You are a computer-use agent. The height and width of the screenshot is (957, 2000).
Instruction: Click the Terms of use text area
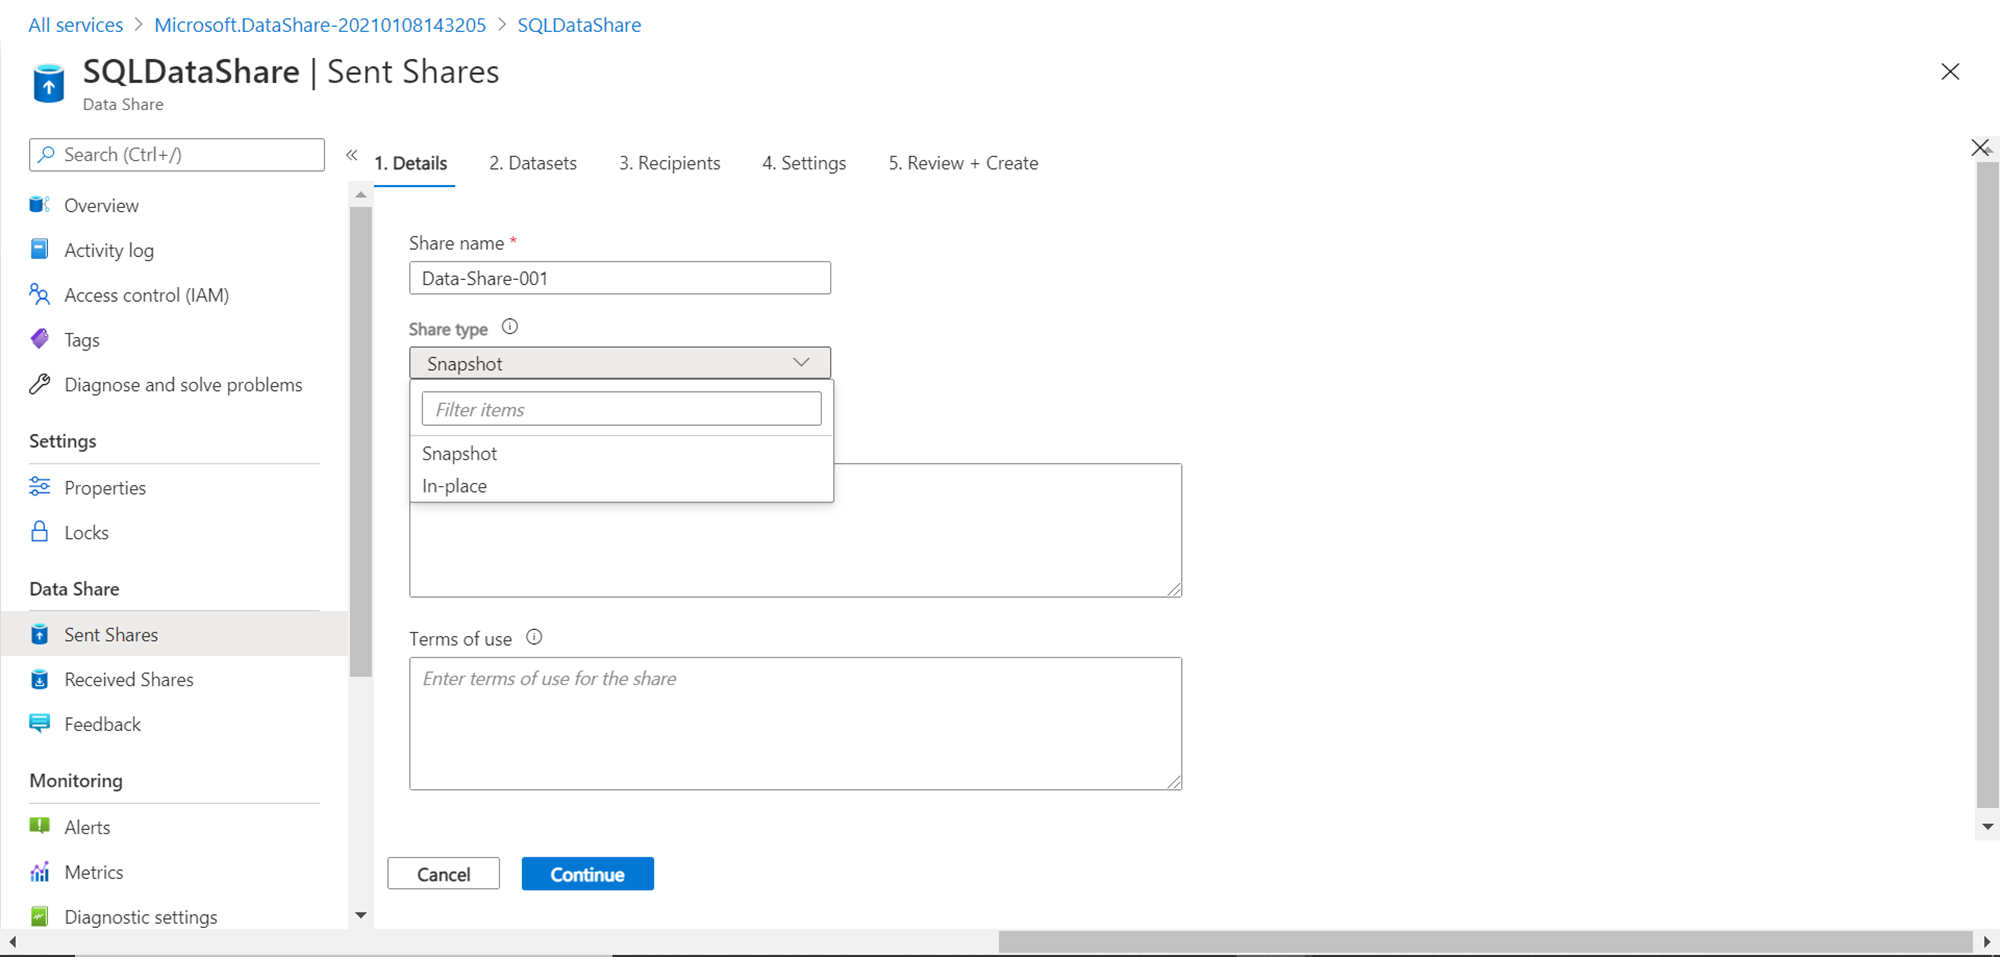tap(795, 723)
